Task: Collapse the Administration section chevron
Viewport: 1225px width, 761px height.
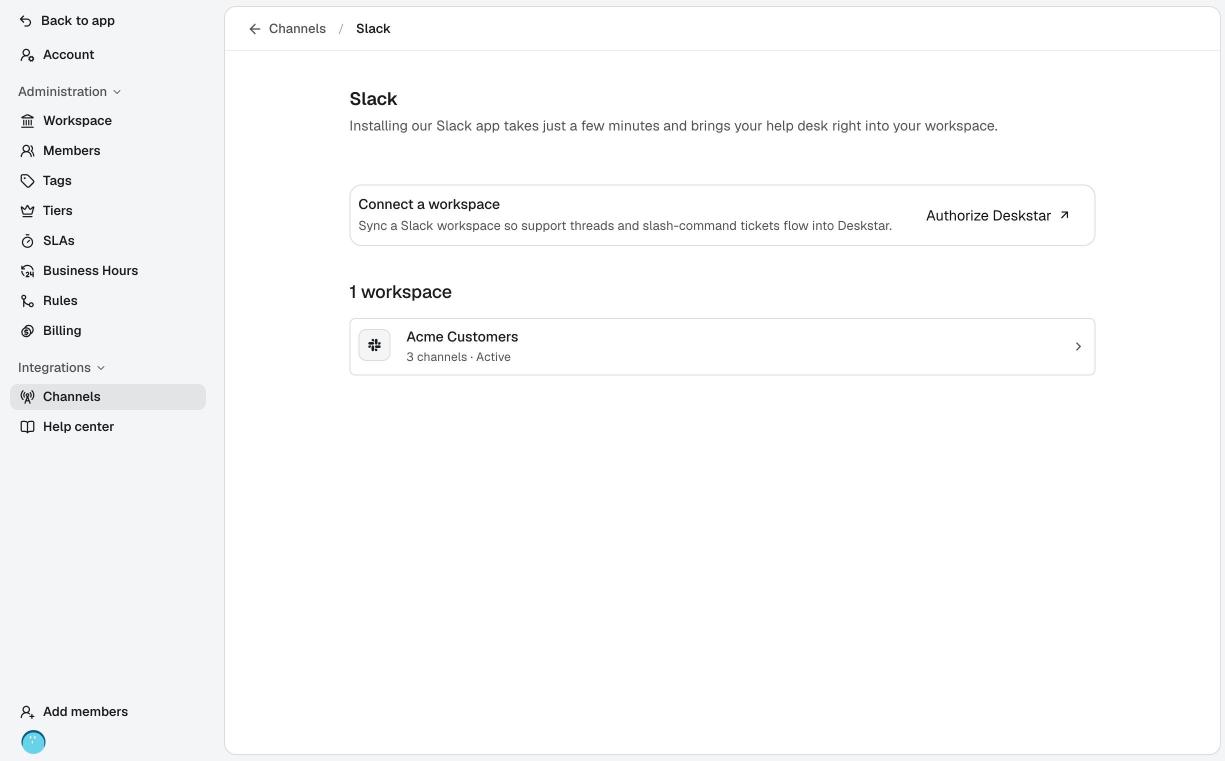Action: (117, 92)
